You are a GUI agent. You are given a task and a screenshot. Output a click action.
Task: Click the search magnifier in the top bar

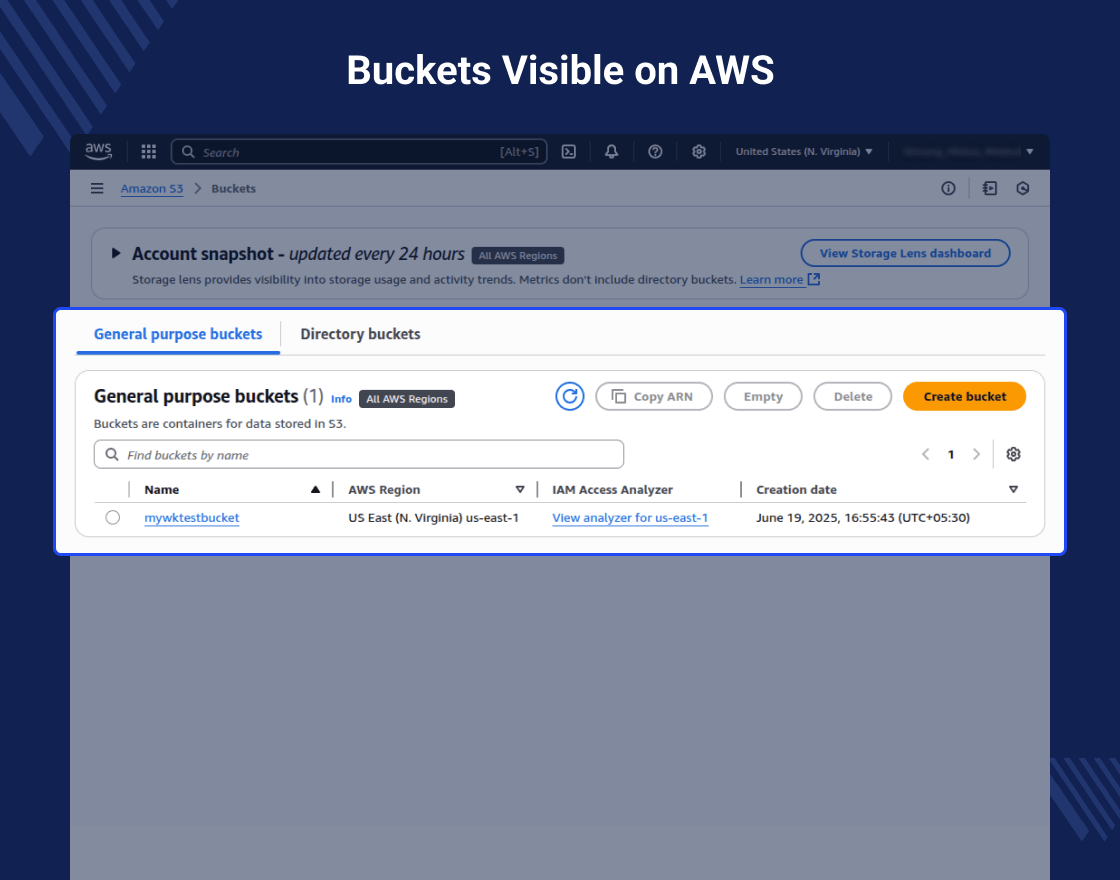coord(188,151)
